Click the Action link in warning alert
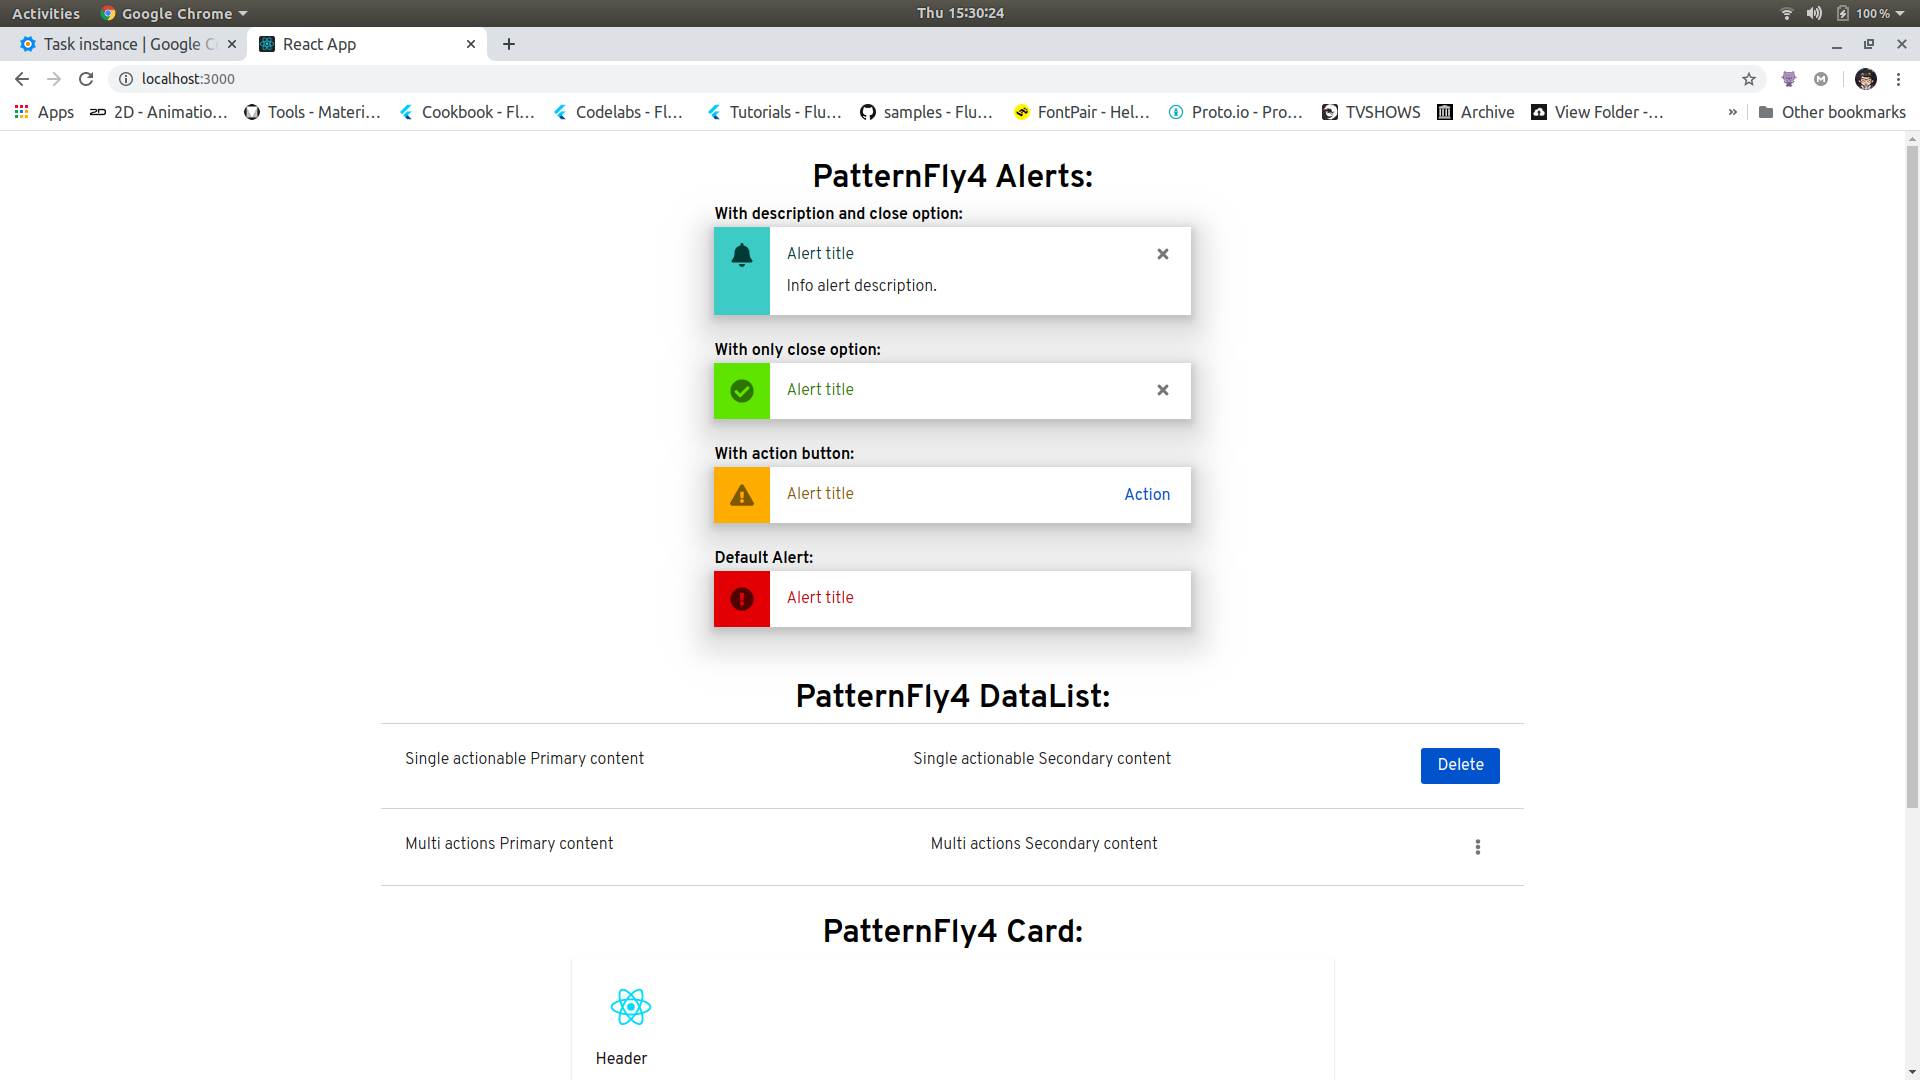Viewport: 1920px width, 1080px height. click(1146, 494)
